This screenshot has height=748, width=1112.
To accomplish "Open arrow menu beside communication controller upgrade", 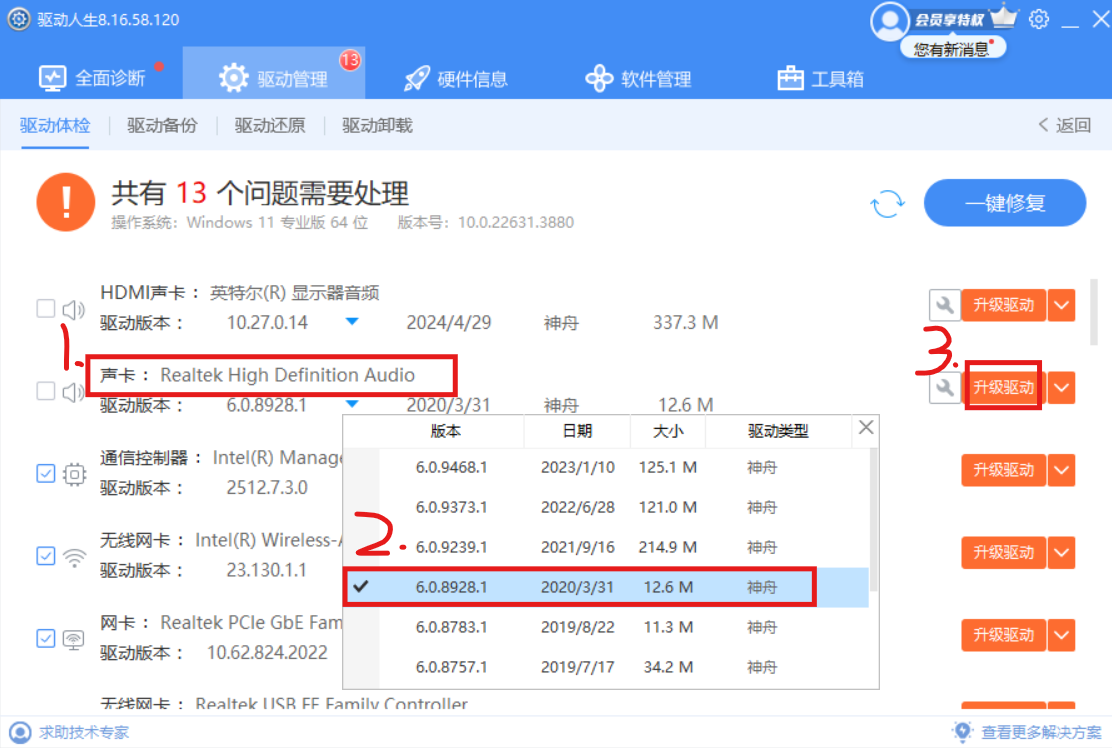I will (x=1062, y=470).
